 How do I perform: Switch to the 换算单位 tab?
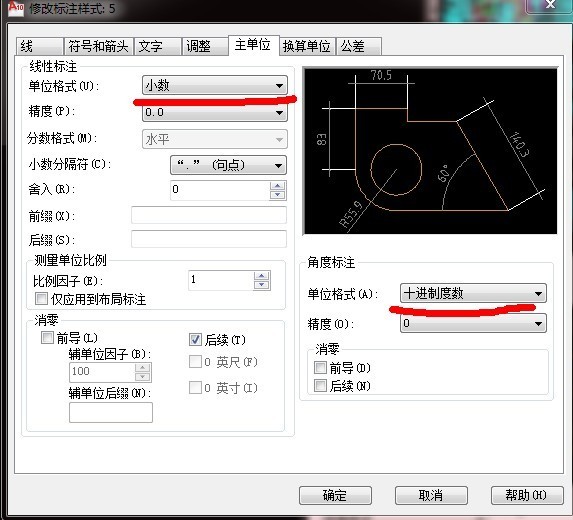pyautogui.click(x=307, y=46)
